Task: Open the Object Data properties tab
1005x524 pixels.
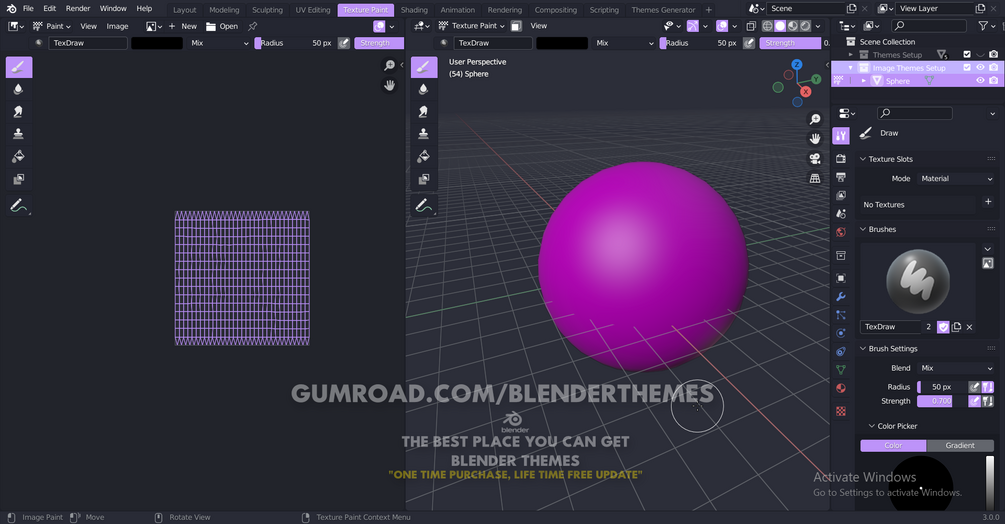Action: [x=841, y=370]
